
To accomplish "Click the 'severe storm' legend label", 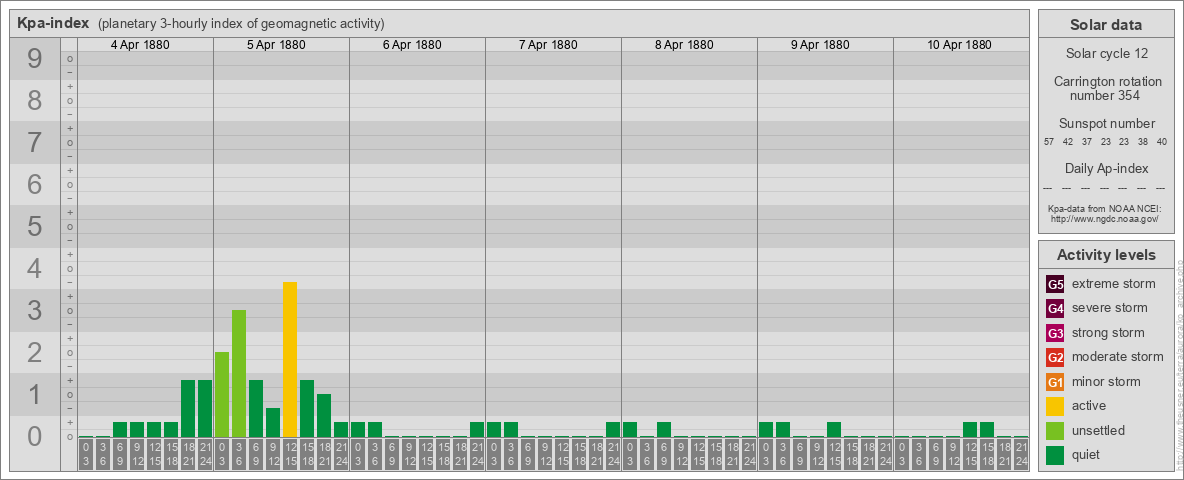I will [x=1110, y=309].
